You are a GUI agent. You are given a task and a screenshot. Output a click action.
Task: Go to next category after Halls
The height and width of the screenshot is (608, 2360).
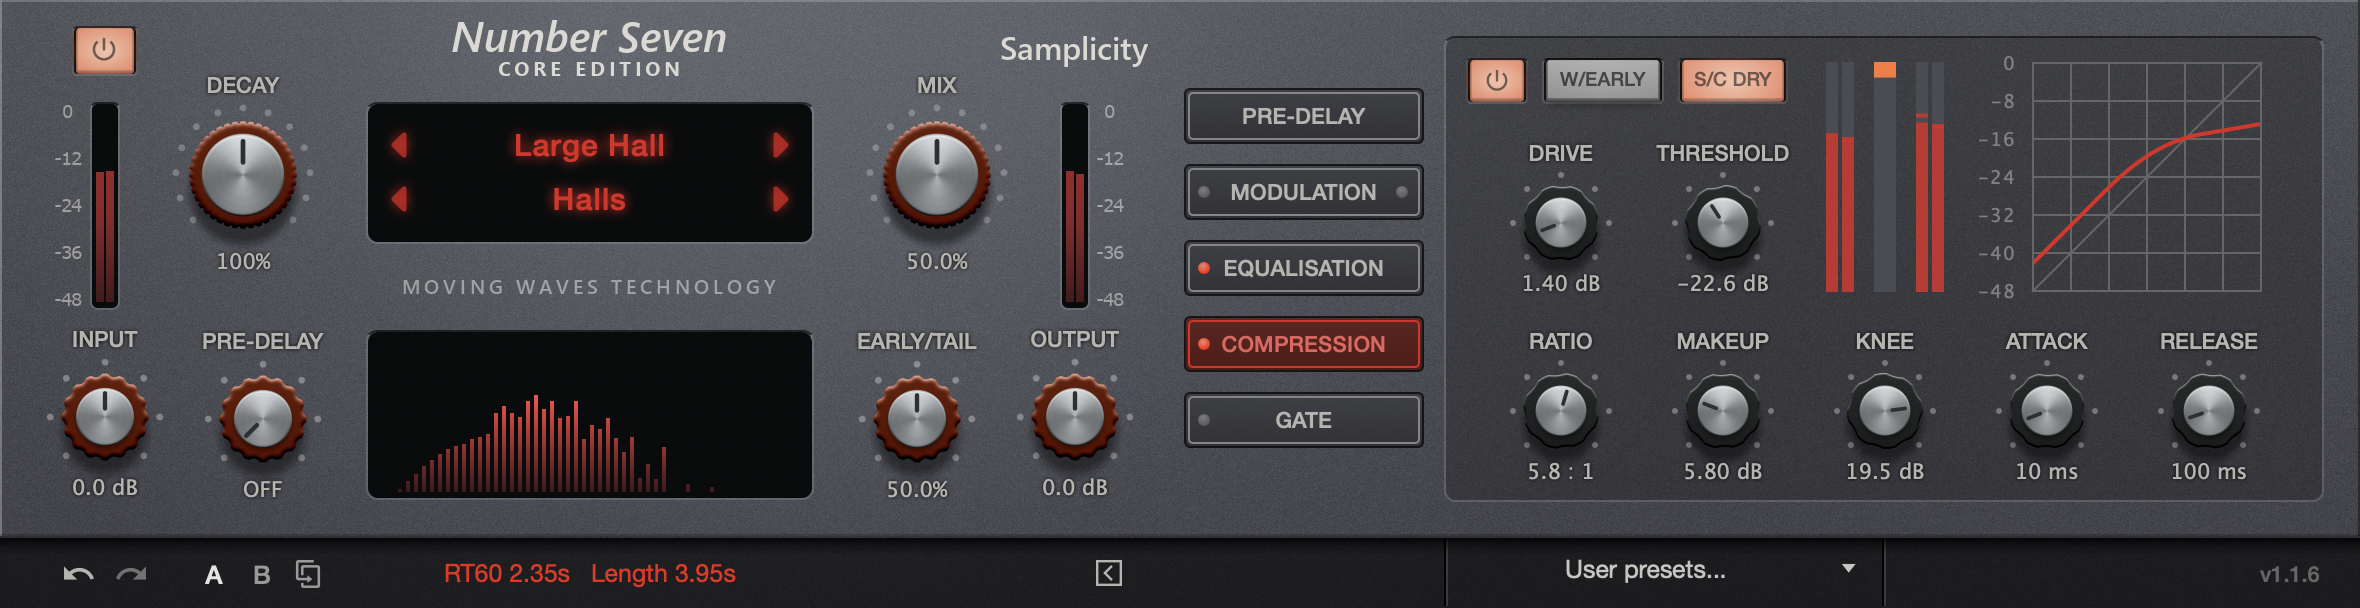tap(780, 199)
